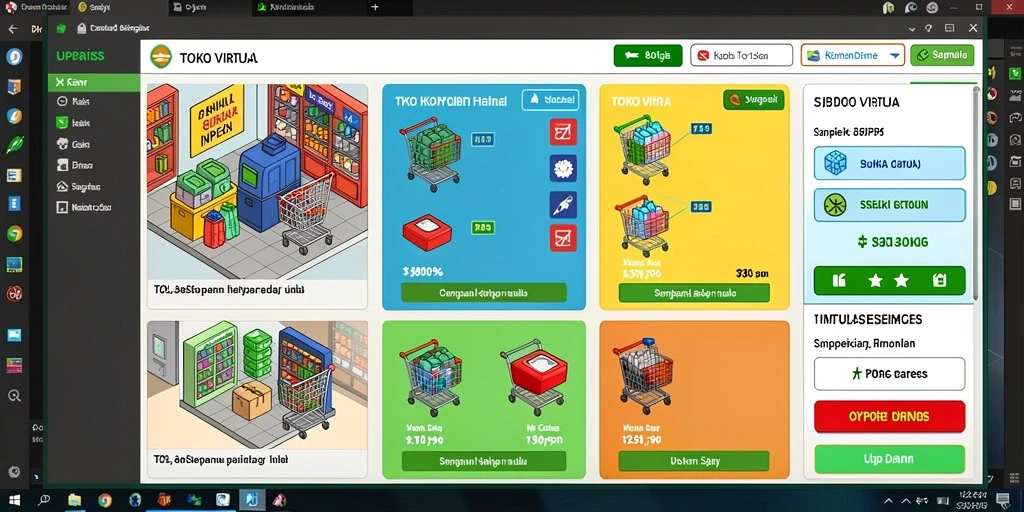Click the red OYPOIE DANBS button

[889, 417]
